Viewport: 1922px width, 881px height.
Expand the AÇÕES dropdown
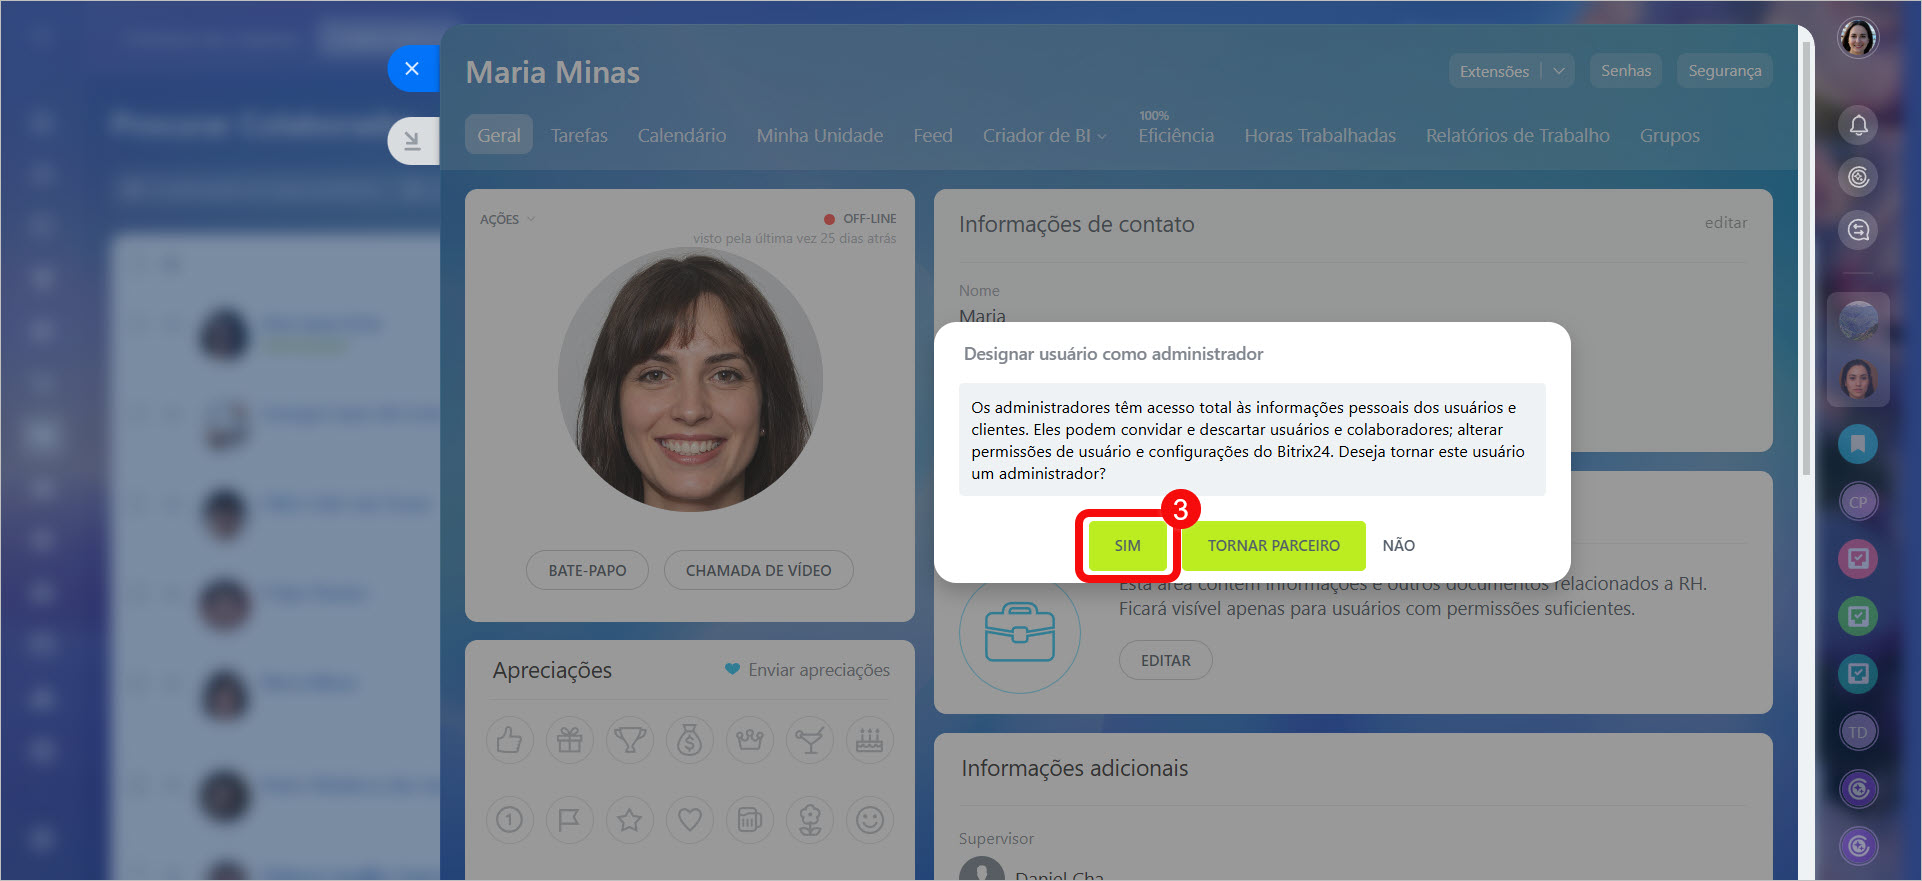pos(507,219)
